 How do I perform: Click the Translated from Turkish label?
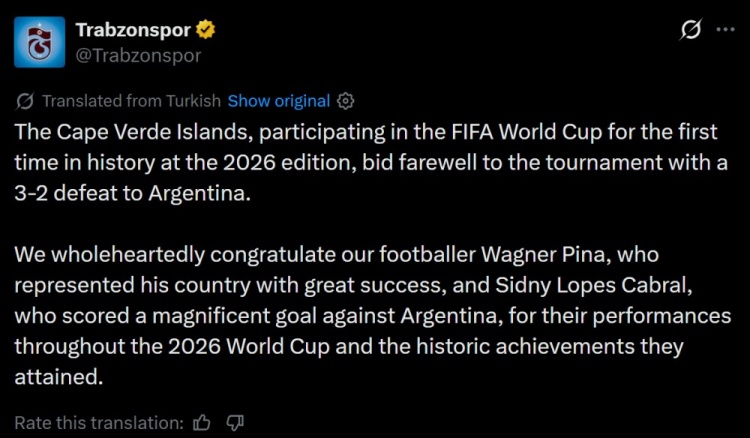(x=132, y=101)
